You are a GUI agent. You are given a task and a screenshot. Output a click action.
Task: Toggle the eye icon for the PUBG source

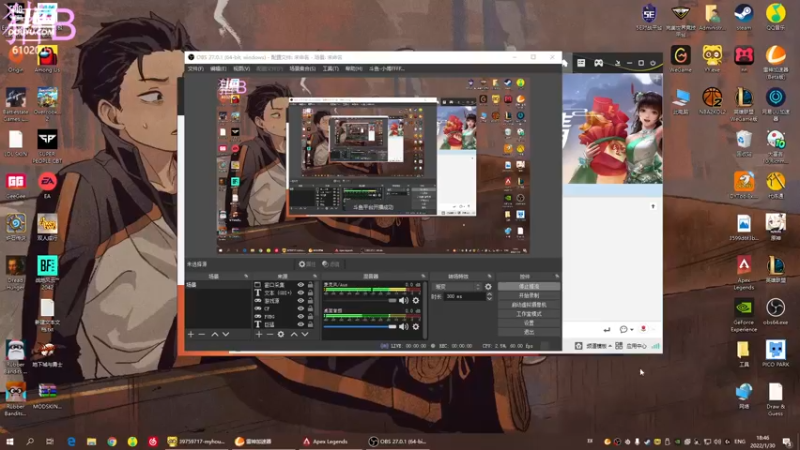pyautogui.click(x=301, y=316)
